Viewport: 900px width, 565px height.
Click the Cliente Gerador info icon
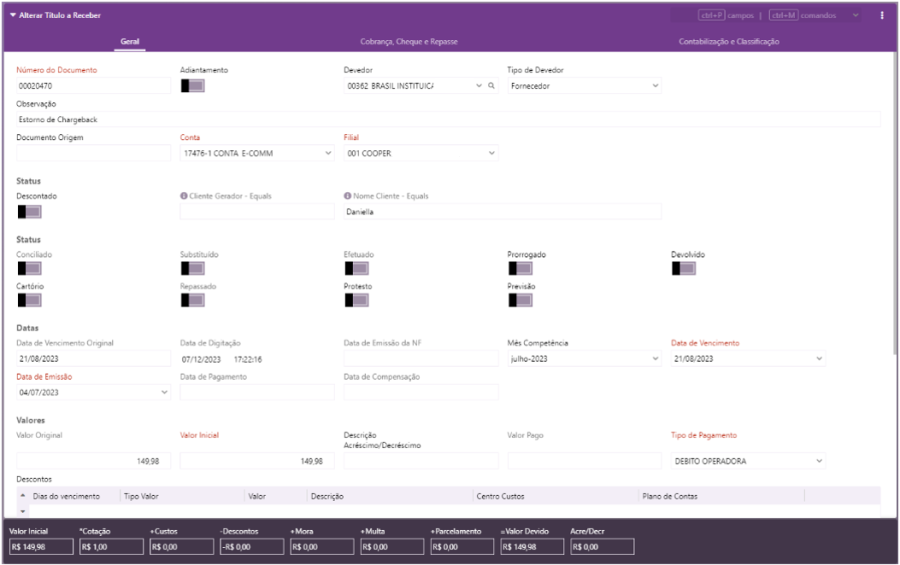coord(184,196)
